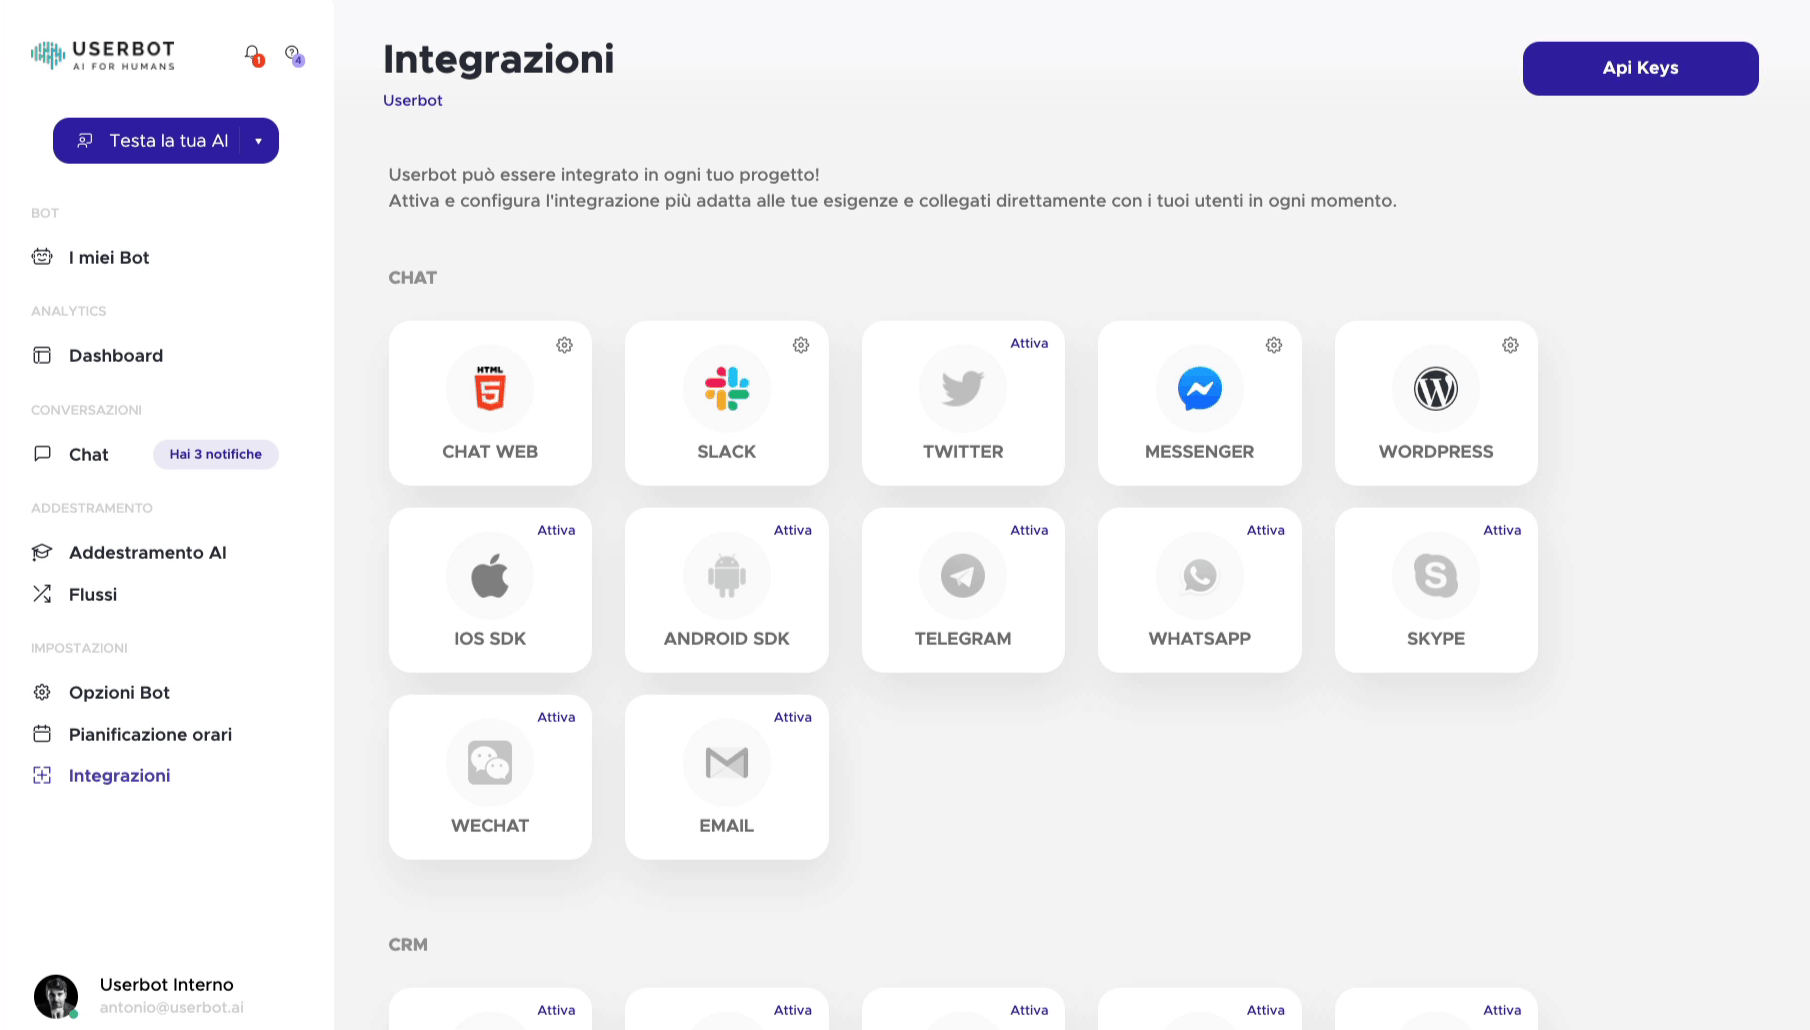
Task: Click the WORDPRESS card label
Action: coord(1436,451)
